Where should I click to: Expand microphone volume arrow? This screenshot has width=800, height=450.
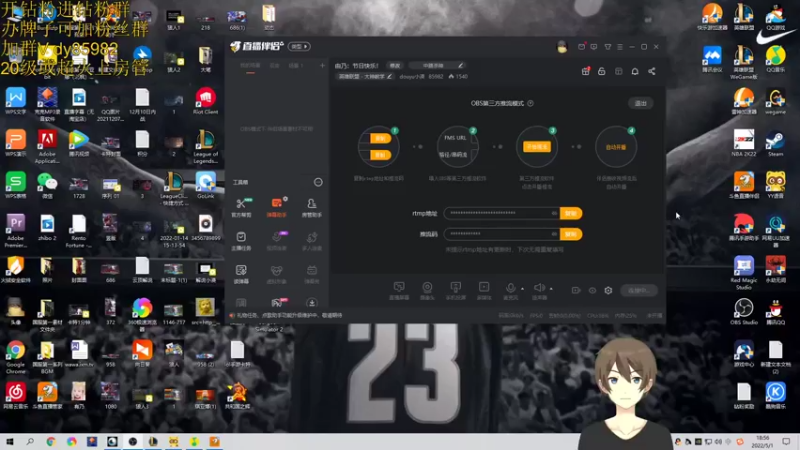coord(522,289)
